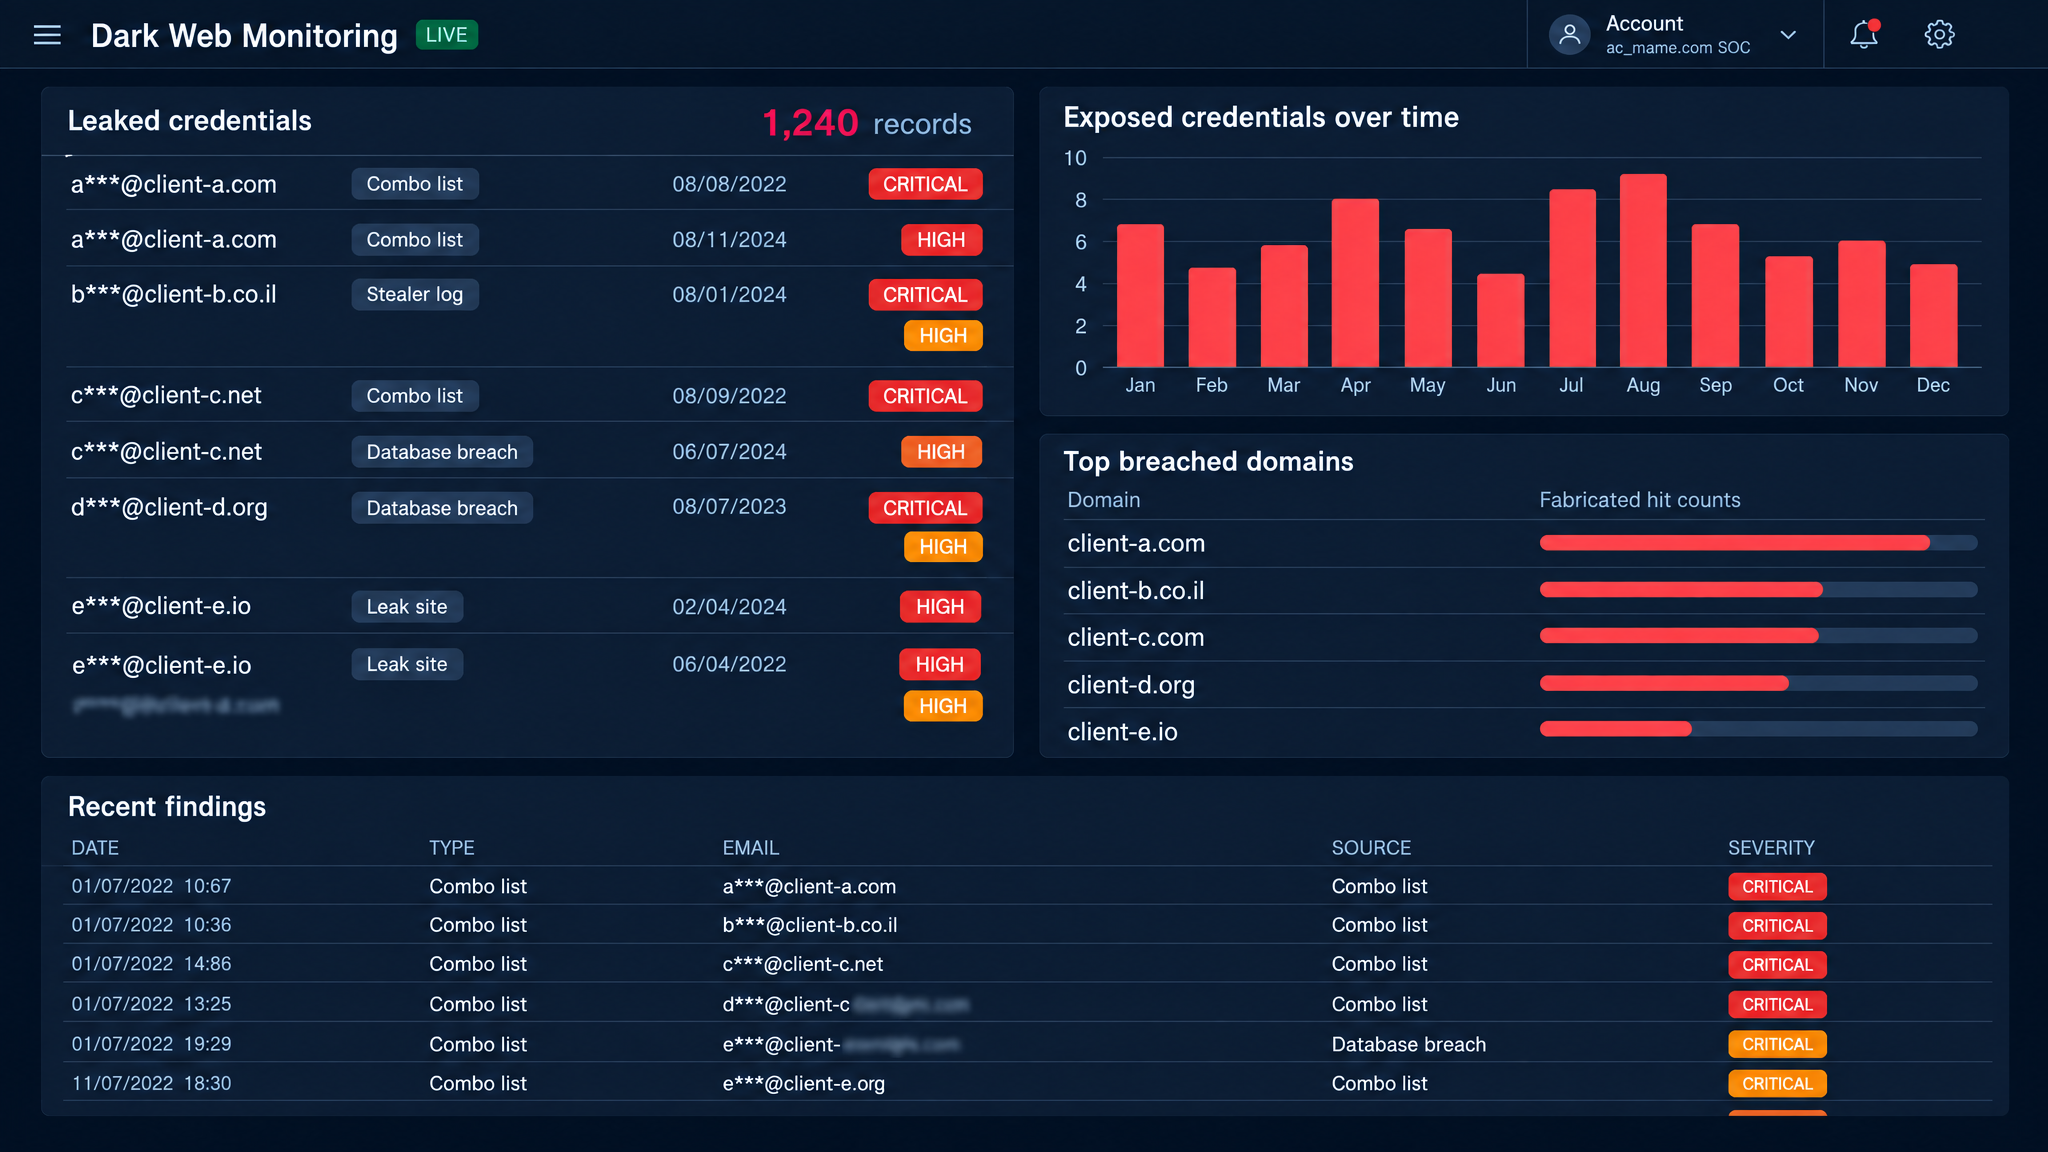2048x1152 pixels.
Task: Click the Domain column header
Action: click(1103, 500)
